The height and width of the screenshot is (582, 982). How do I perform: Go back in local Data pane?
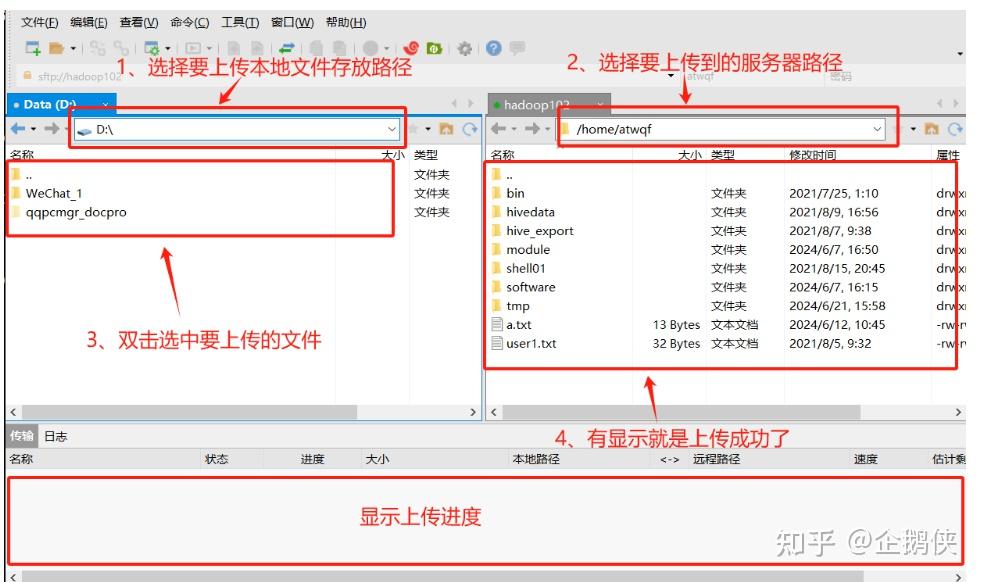coord(18,128)
